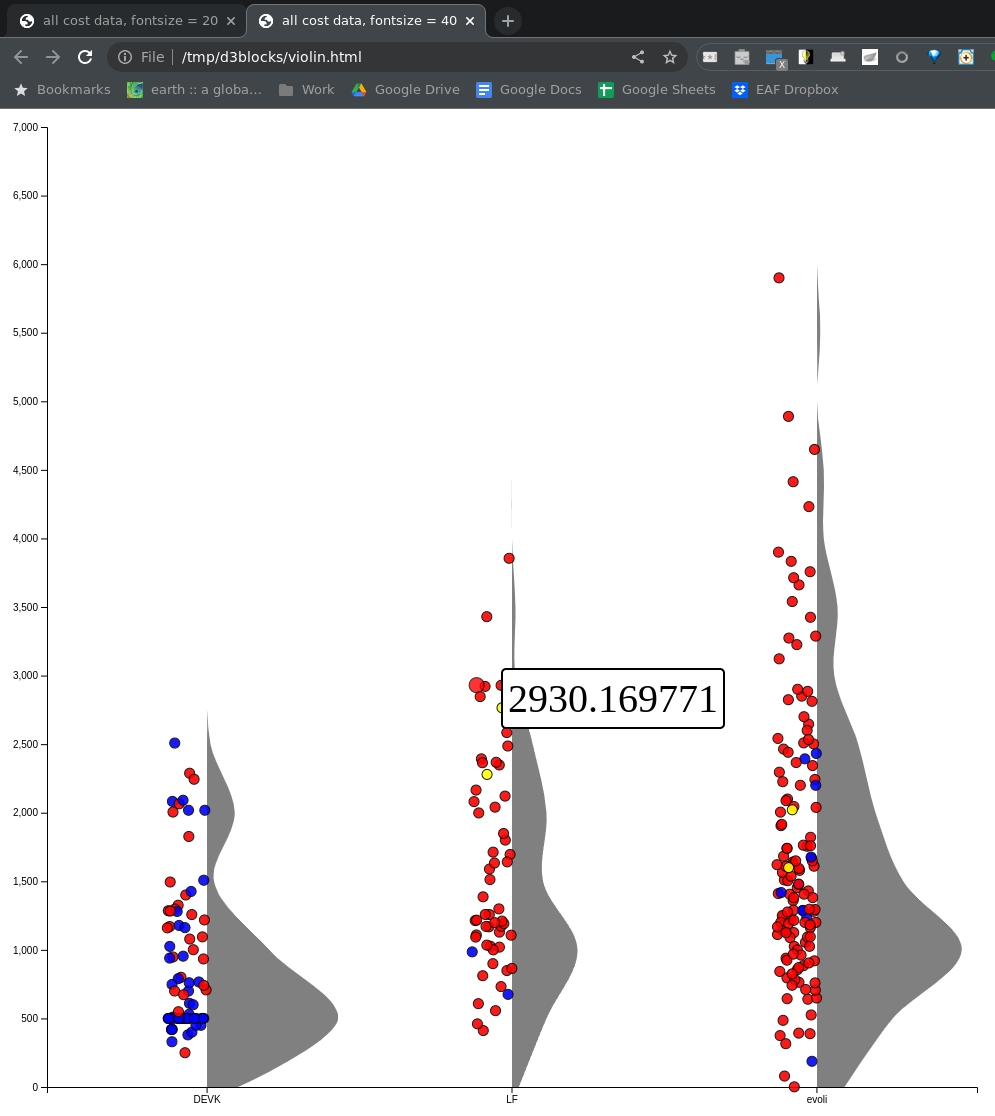Click the 5,500 y-axis tick label
Screen dimensions: 995x1116
(26, 332)
